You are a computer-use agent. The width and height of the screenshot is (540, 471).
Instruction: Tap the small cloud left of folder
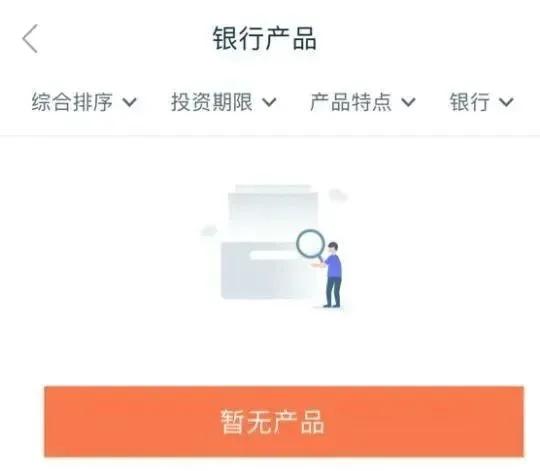[x=209, y=230]
